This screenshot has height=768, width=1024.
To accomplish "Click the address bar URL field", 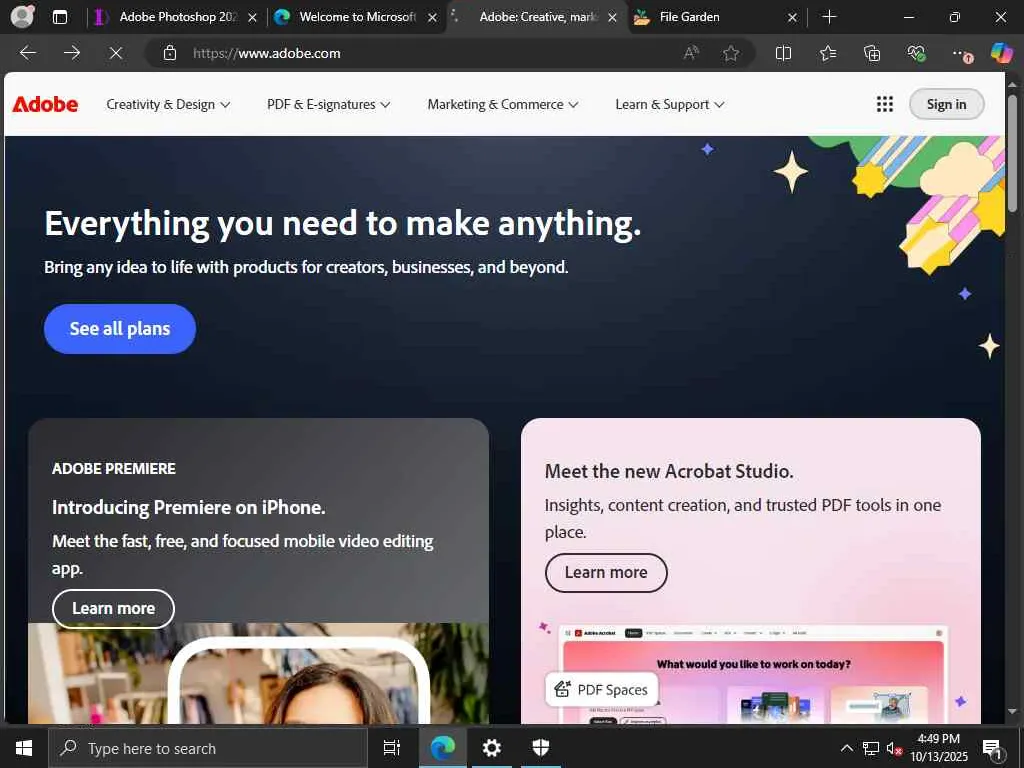I will coord(431,53).
